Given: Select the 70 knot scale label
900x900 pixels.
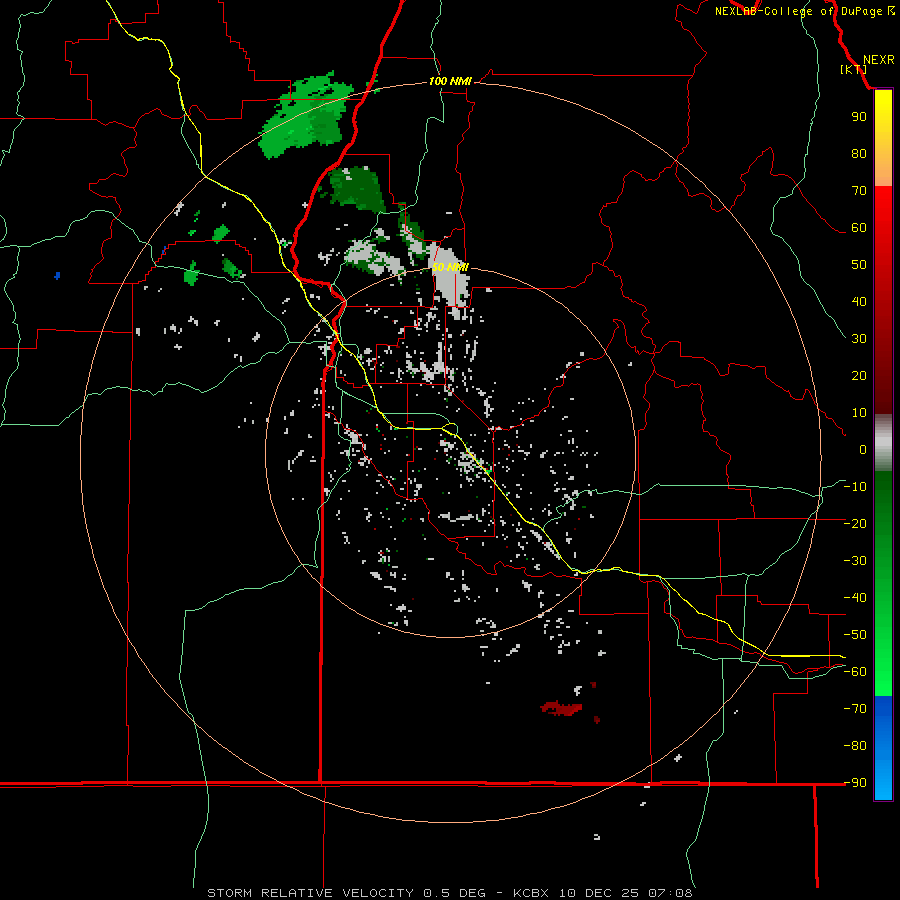Looking at the screenshot, I should (x=859, y=191).
